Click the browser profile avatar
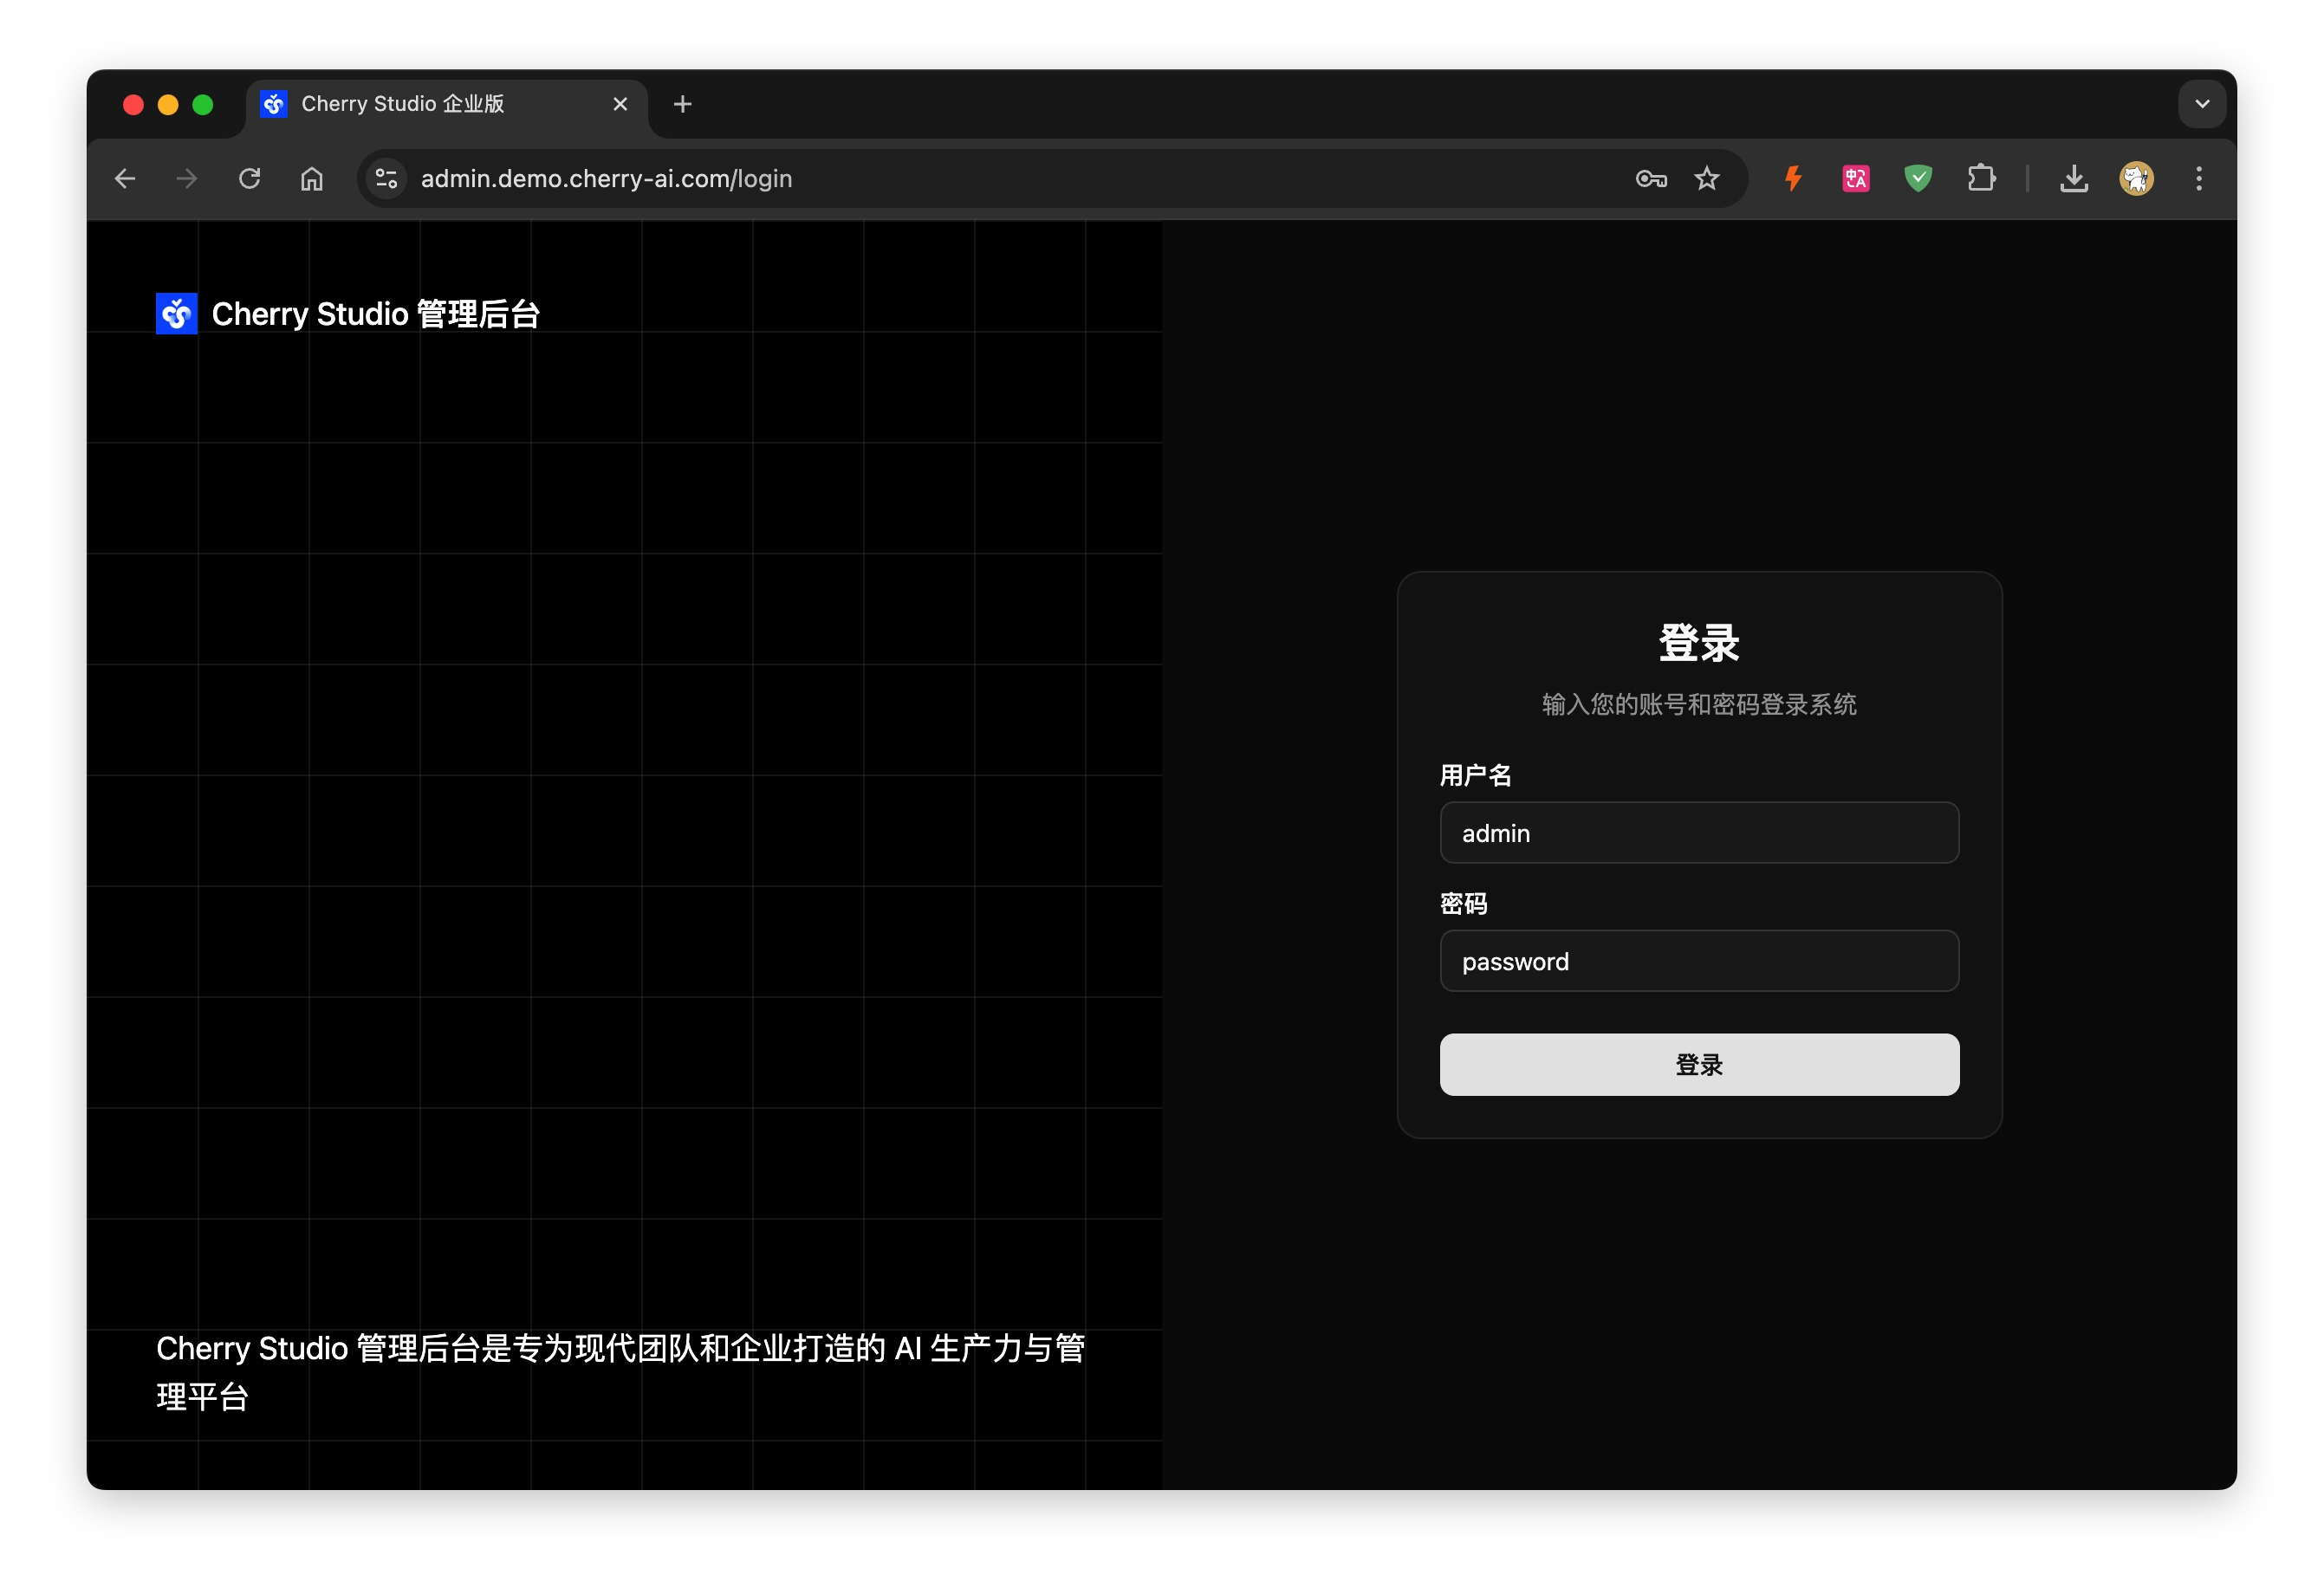The image size is (2324, 1594). pos(2137,178)
